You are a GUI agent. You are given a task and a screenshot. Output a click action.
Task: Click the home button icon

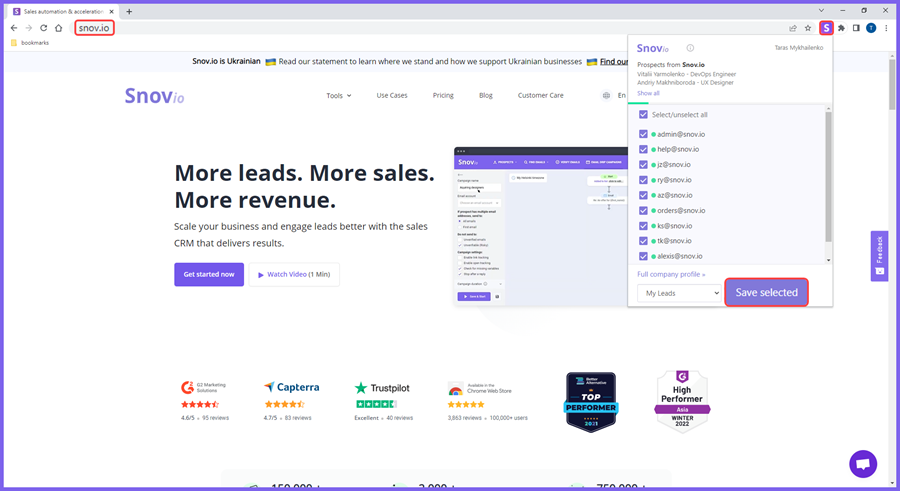tap(59, 28)
